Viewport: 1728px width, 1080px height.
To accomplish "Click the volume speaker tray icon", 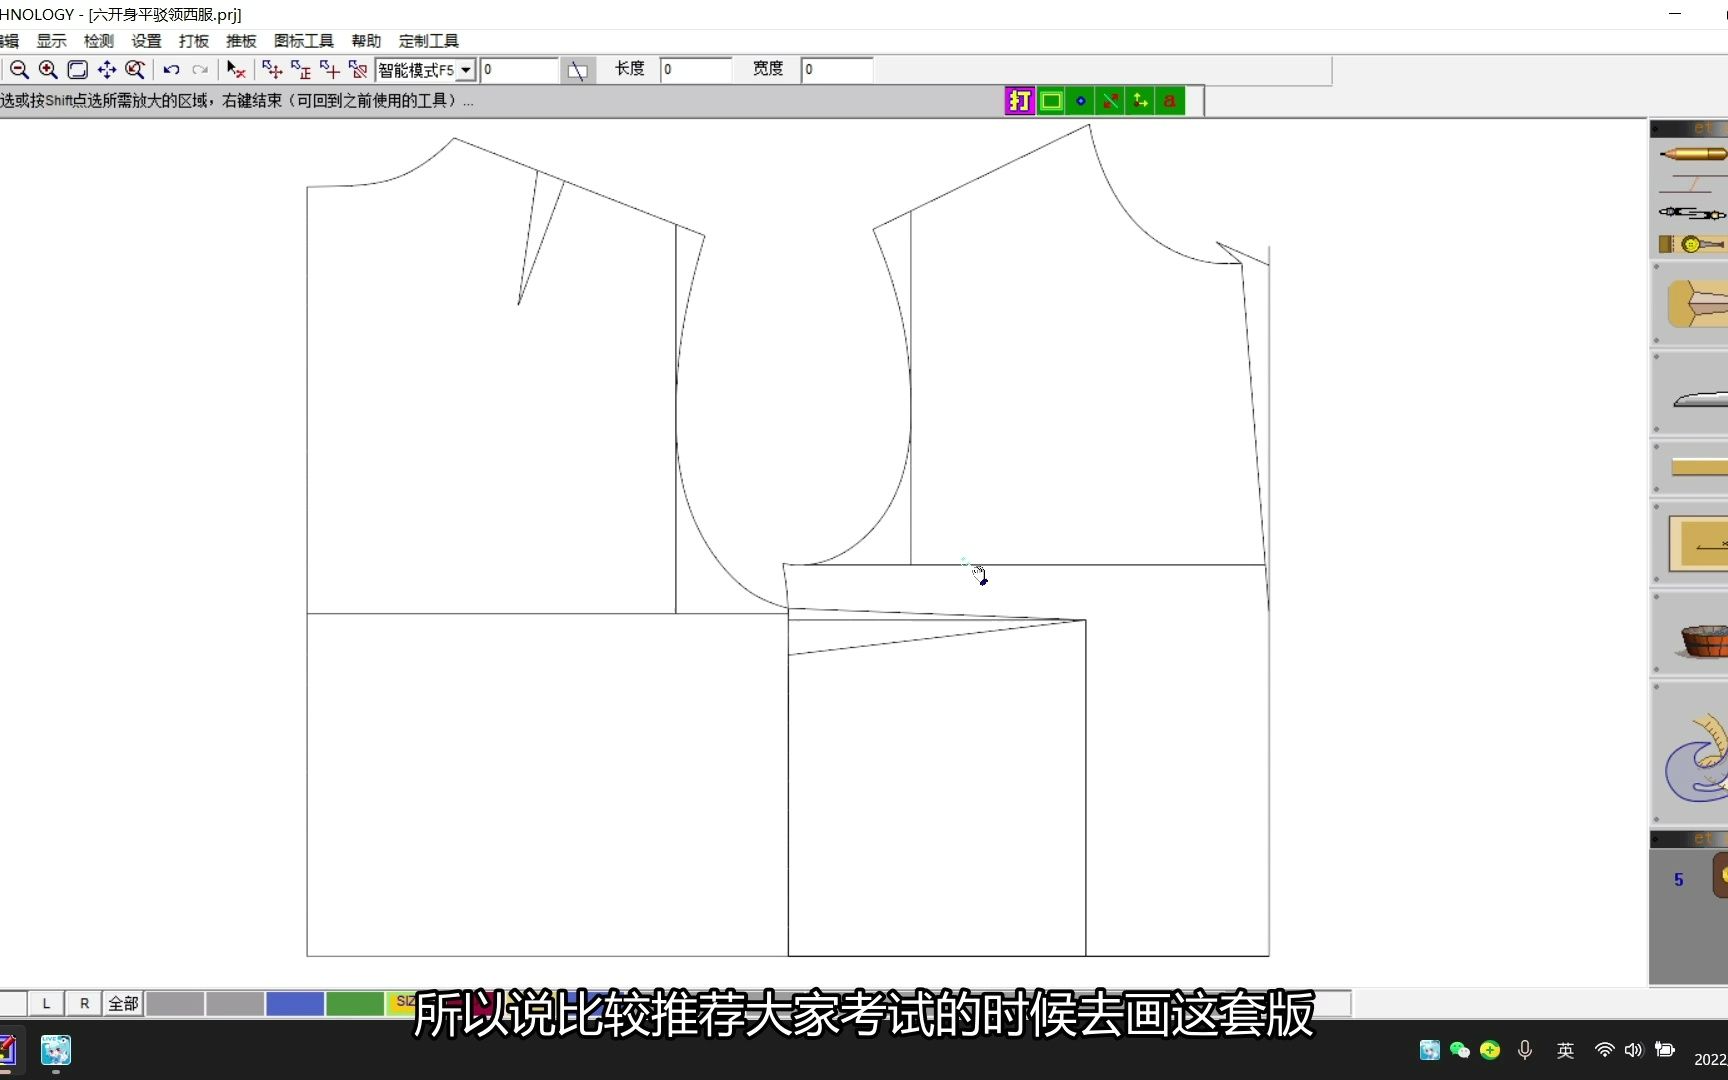I will point(1634,1050).
